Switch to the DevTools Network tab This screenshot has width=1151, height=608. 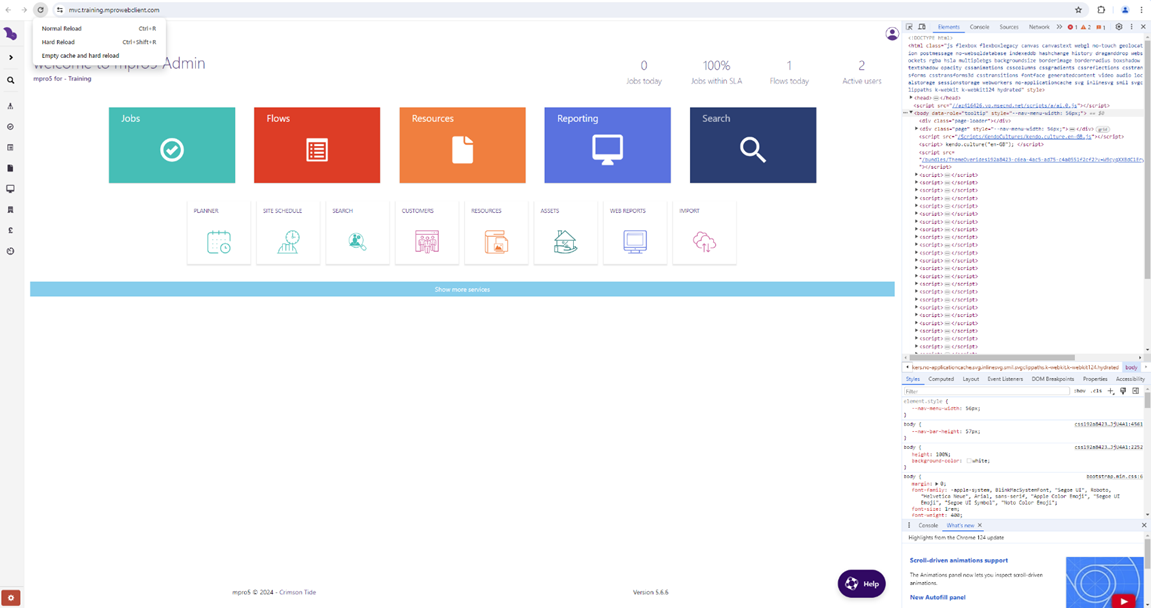(1039, 26)
